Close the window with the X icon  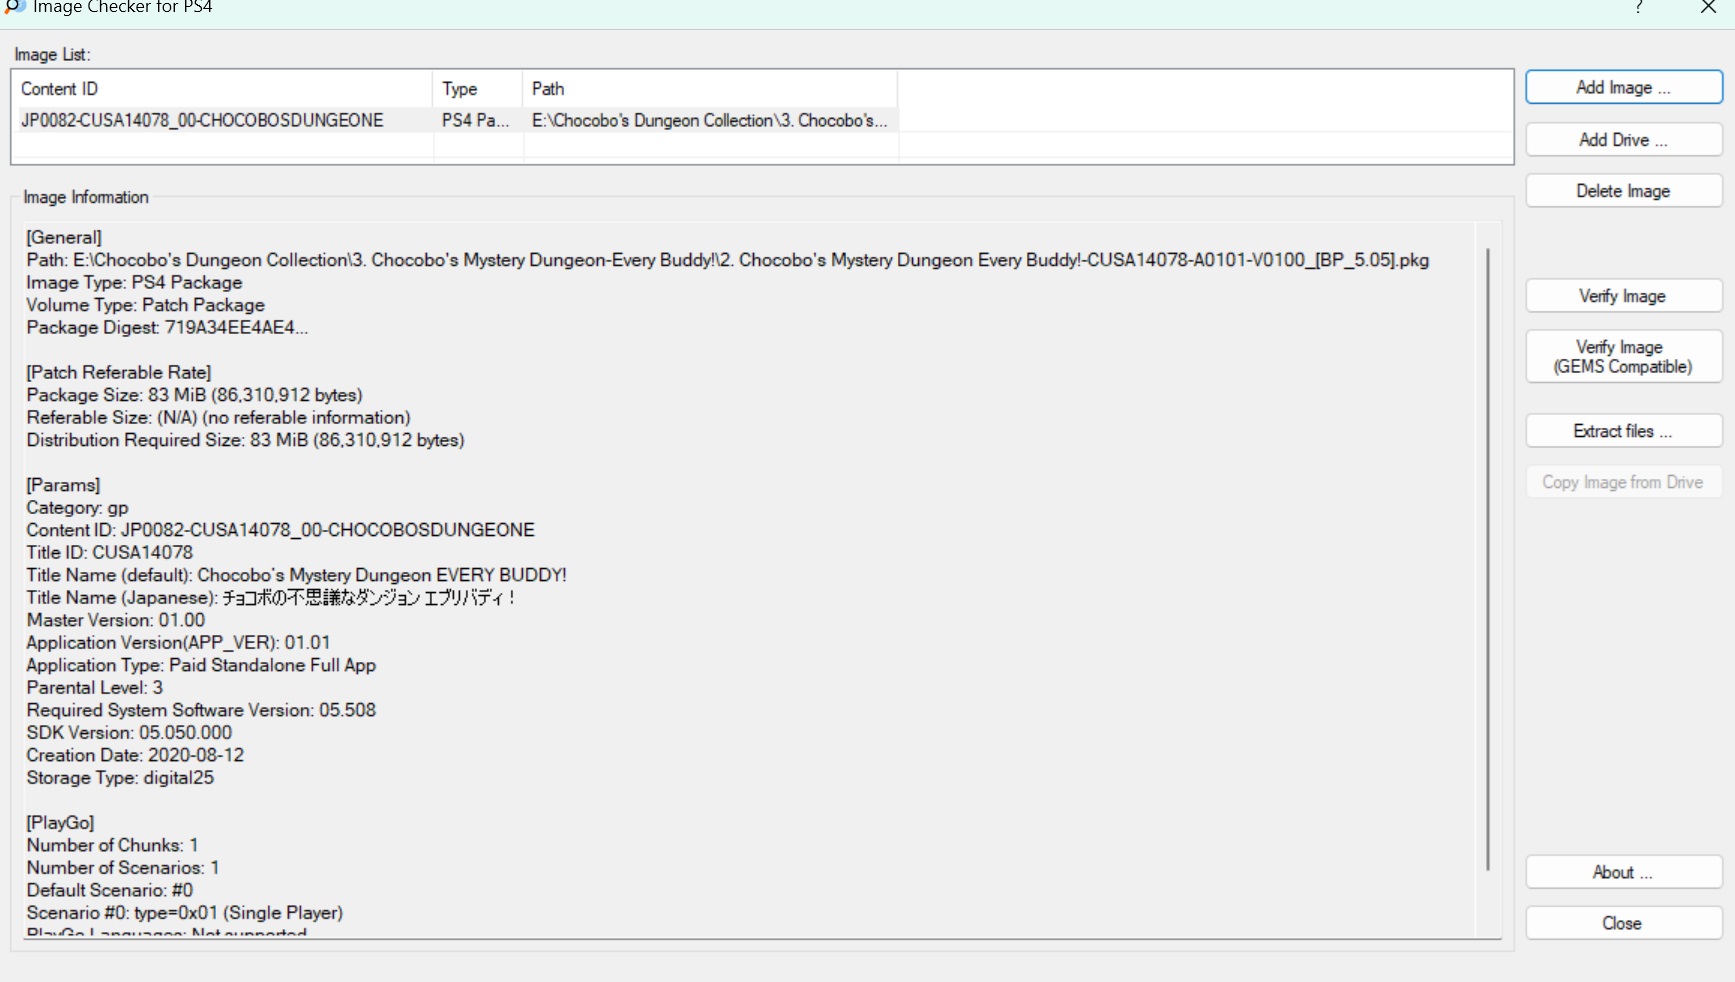pyautogui.click(x=1708, y=8)
